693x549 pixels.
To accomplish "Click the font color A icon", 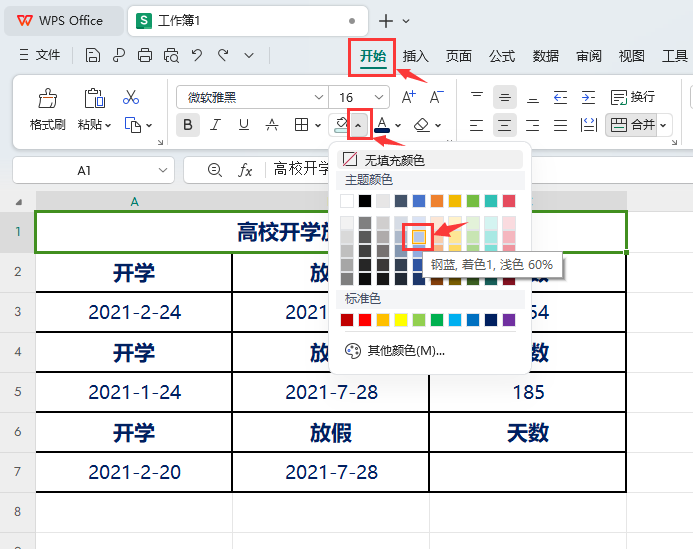I will click(x=382, y=125).
